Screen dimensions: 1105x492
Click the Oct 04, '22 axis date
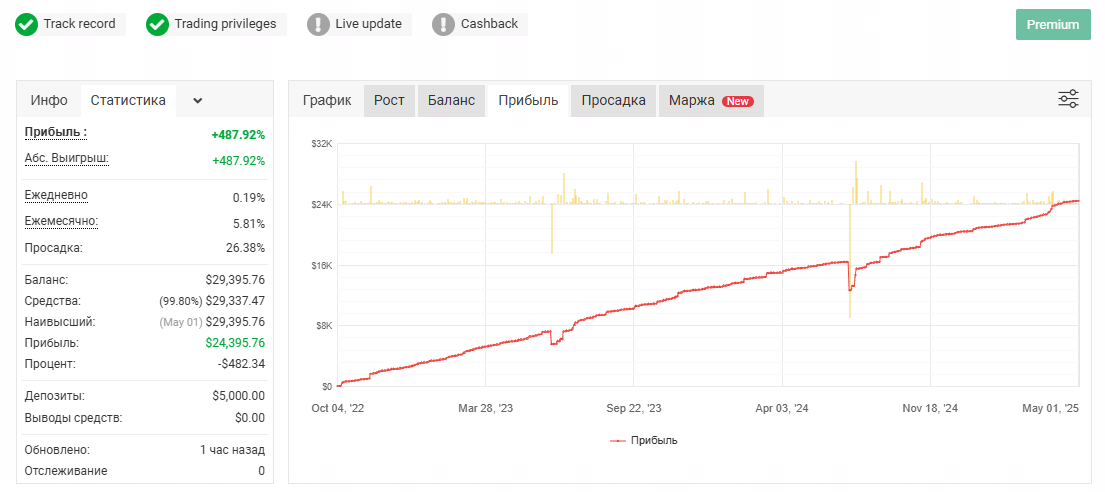tap(338, 408)
